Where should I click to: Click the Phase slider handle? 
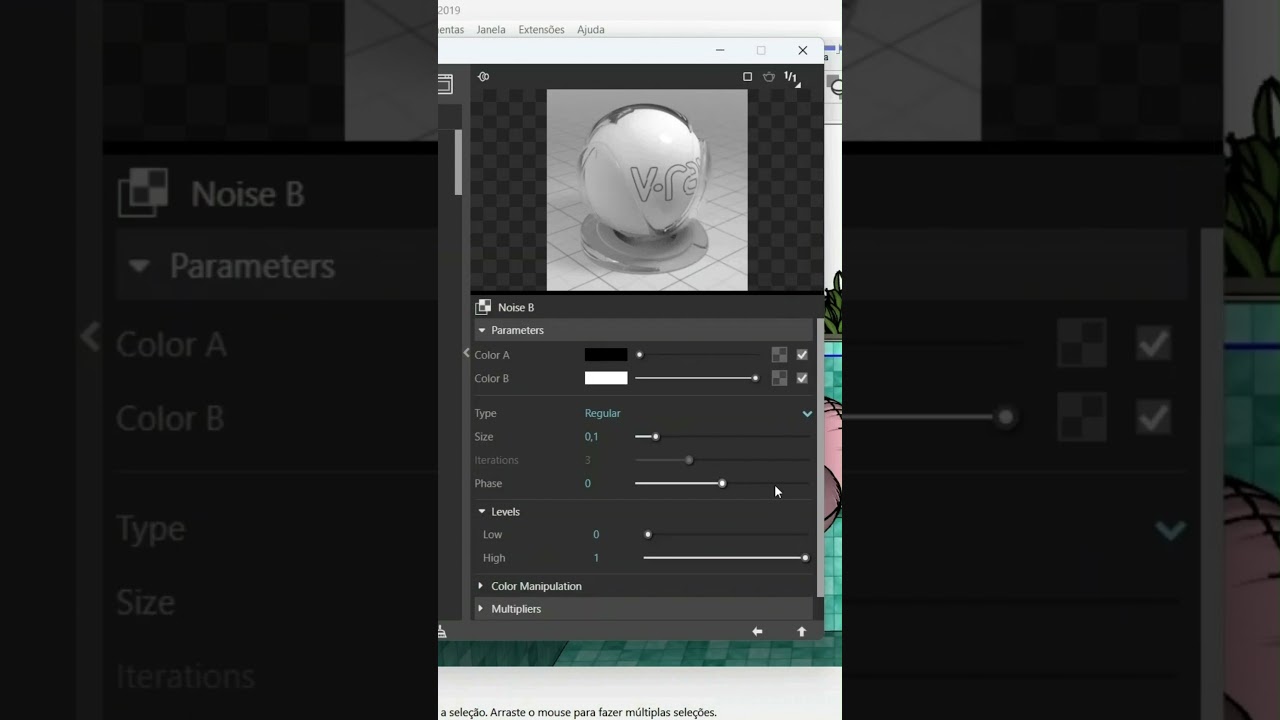[722, 484]
